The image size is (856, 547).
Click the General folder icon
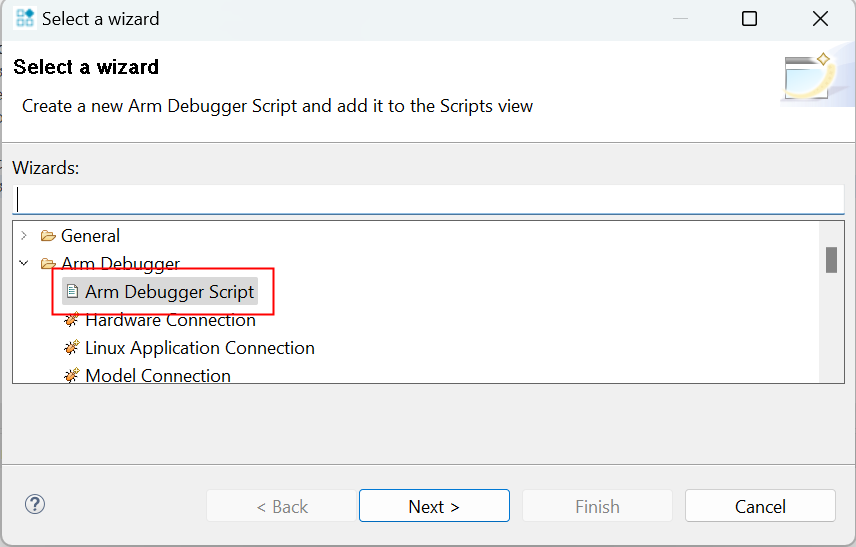48,236
